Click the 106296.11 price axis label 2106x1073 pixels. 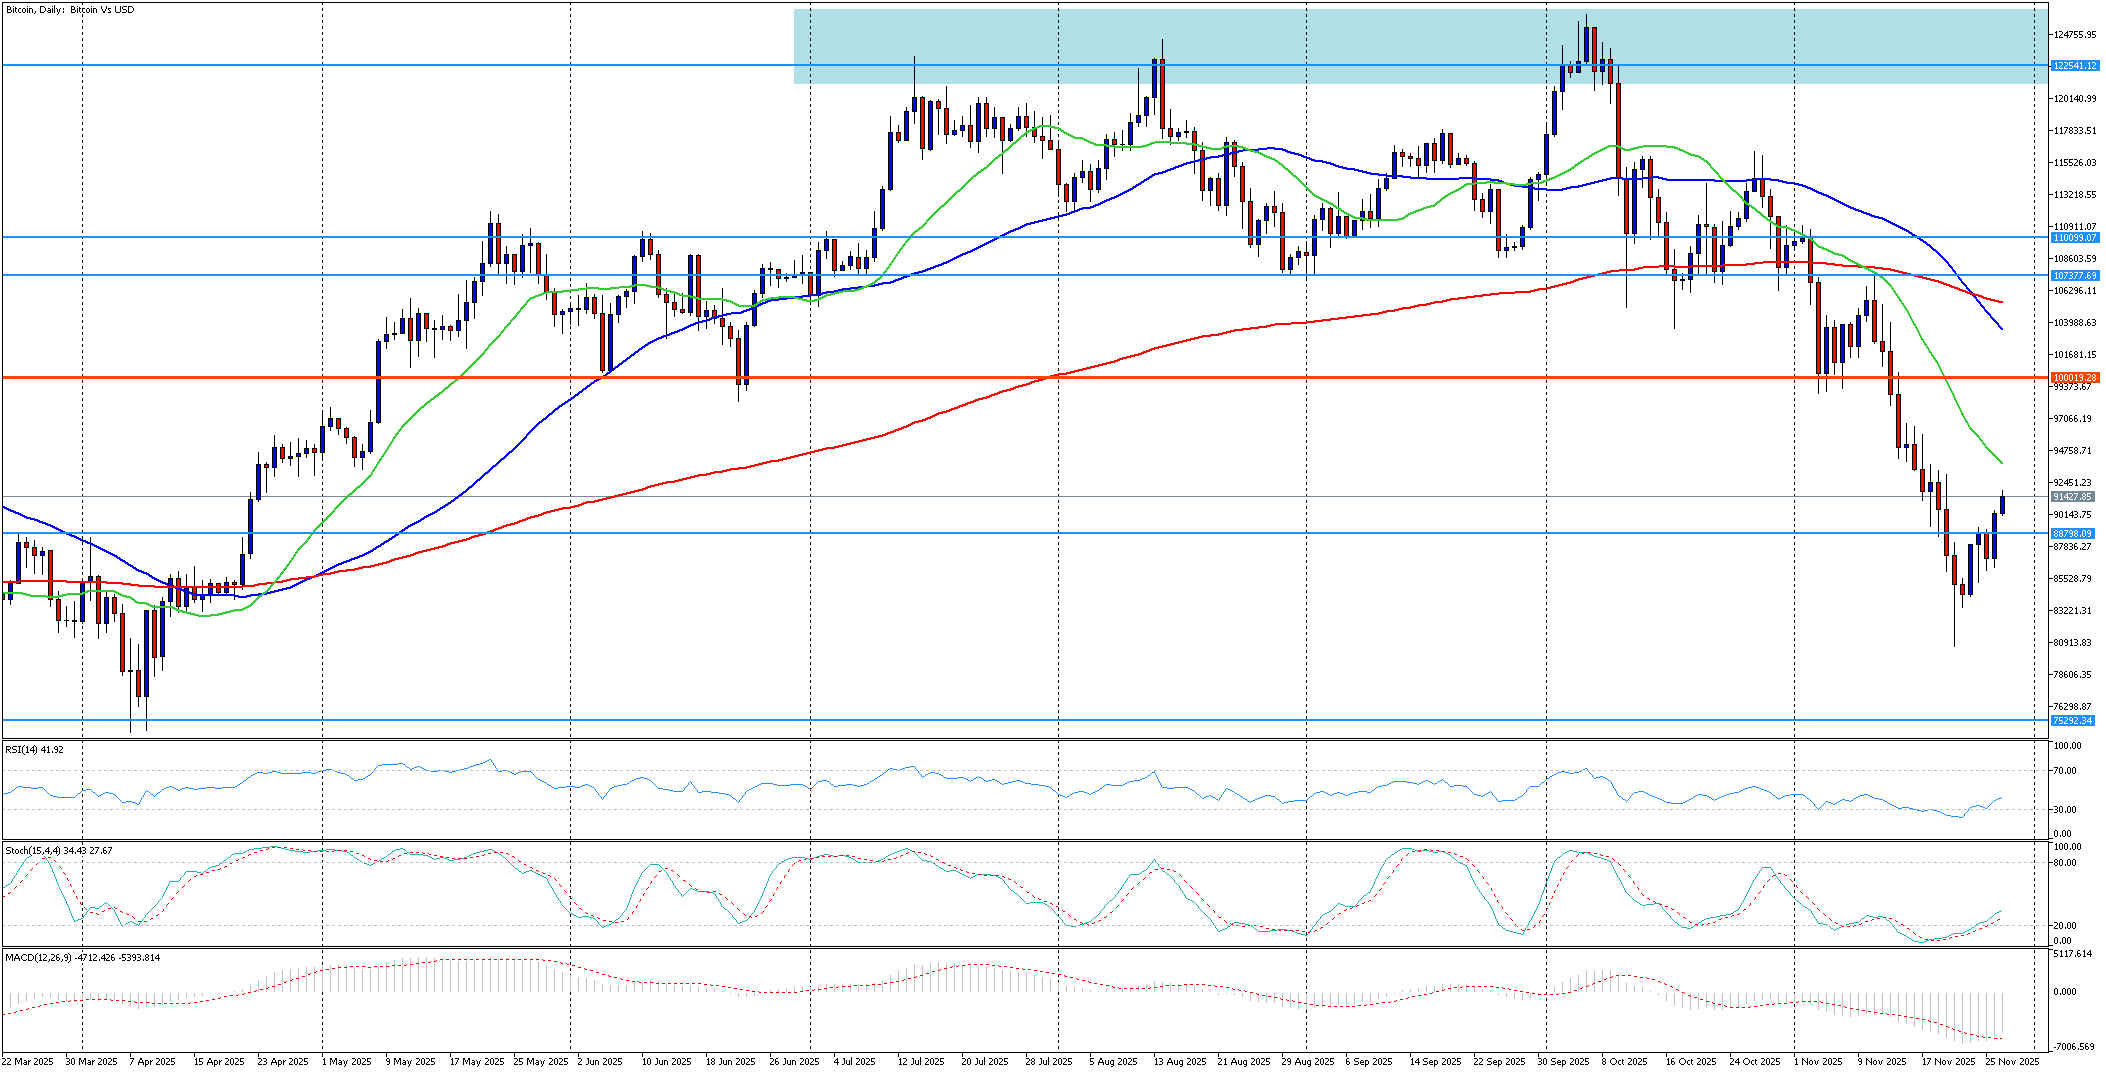click(x=2074, y=290)
